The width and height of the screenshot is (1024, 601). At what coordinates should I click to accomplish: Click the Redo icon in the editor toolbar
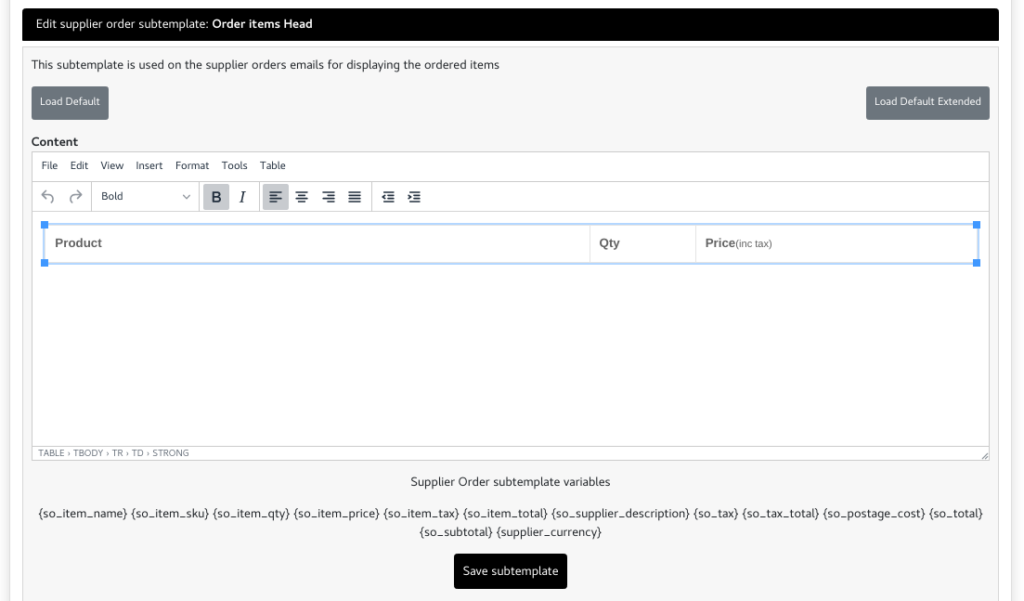click(x=73, y=196)
